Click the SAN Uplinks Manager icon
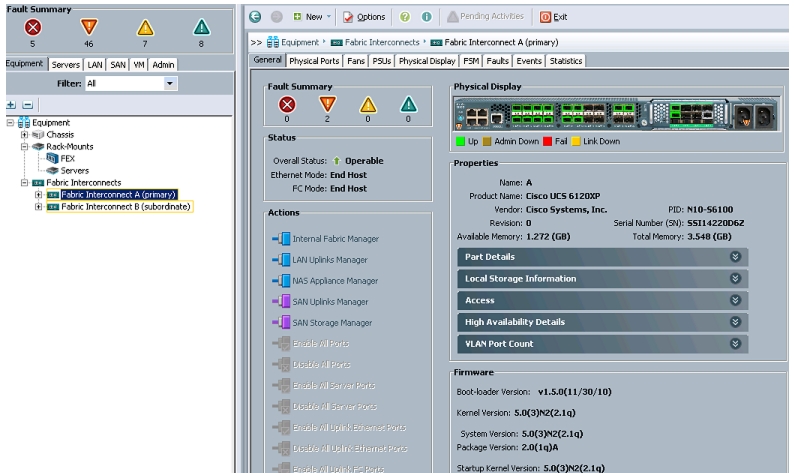 coord(282,301)
